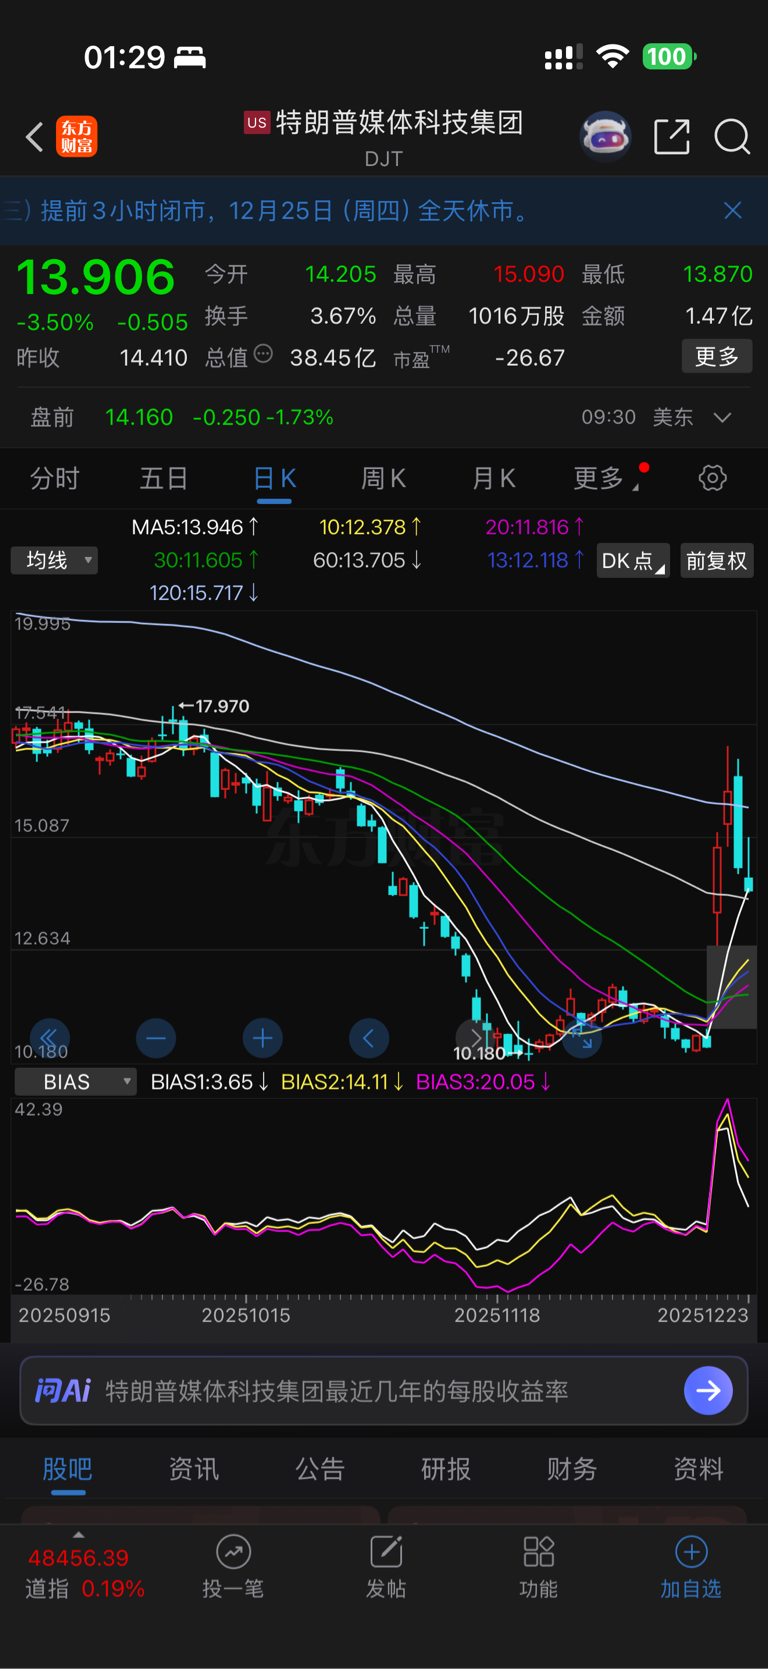The width and height of the screenshot is (768, 1669).
Task: Switch to 分时 chart tab
Action: pyautogui.click(x=55, y=479)
